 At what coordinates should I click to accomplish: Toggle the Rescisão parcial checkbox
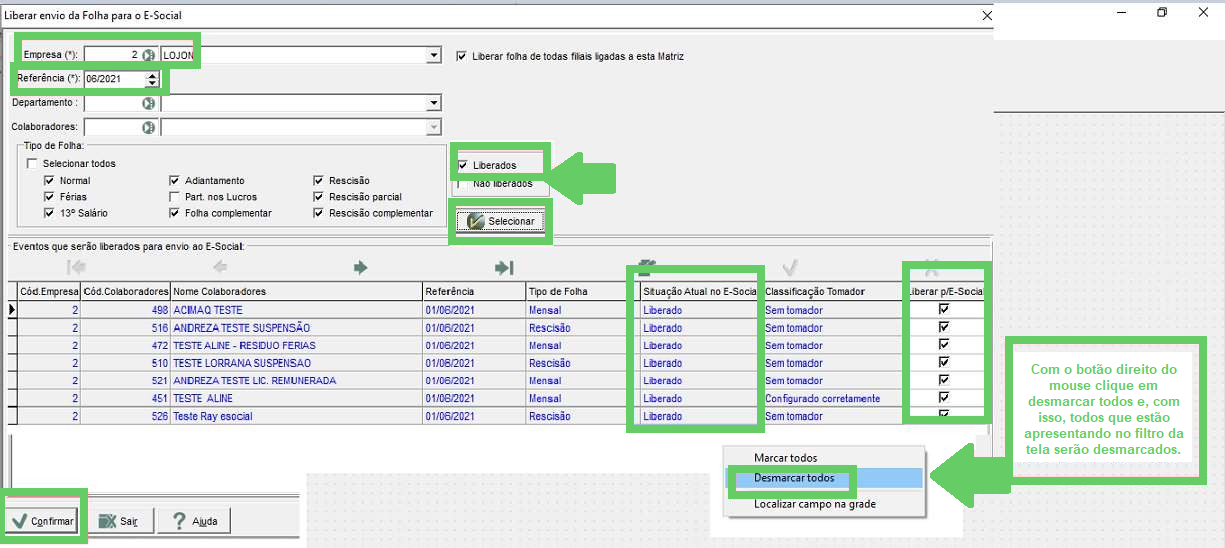pos(319,197)
